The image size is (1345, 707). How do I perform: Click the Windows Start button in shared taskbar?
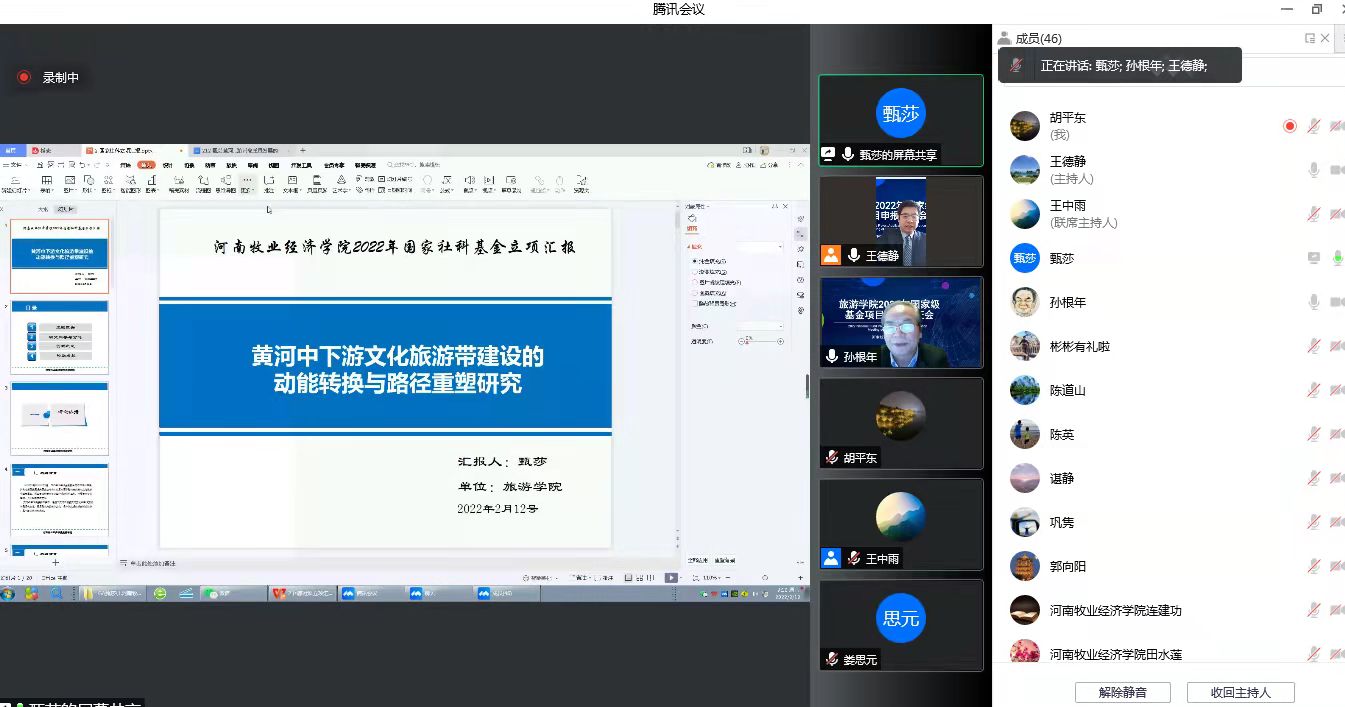[x=9, y=593]
